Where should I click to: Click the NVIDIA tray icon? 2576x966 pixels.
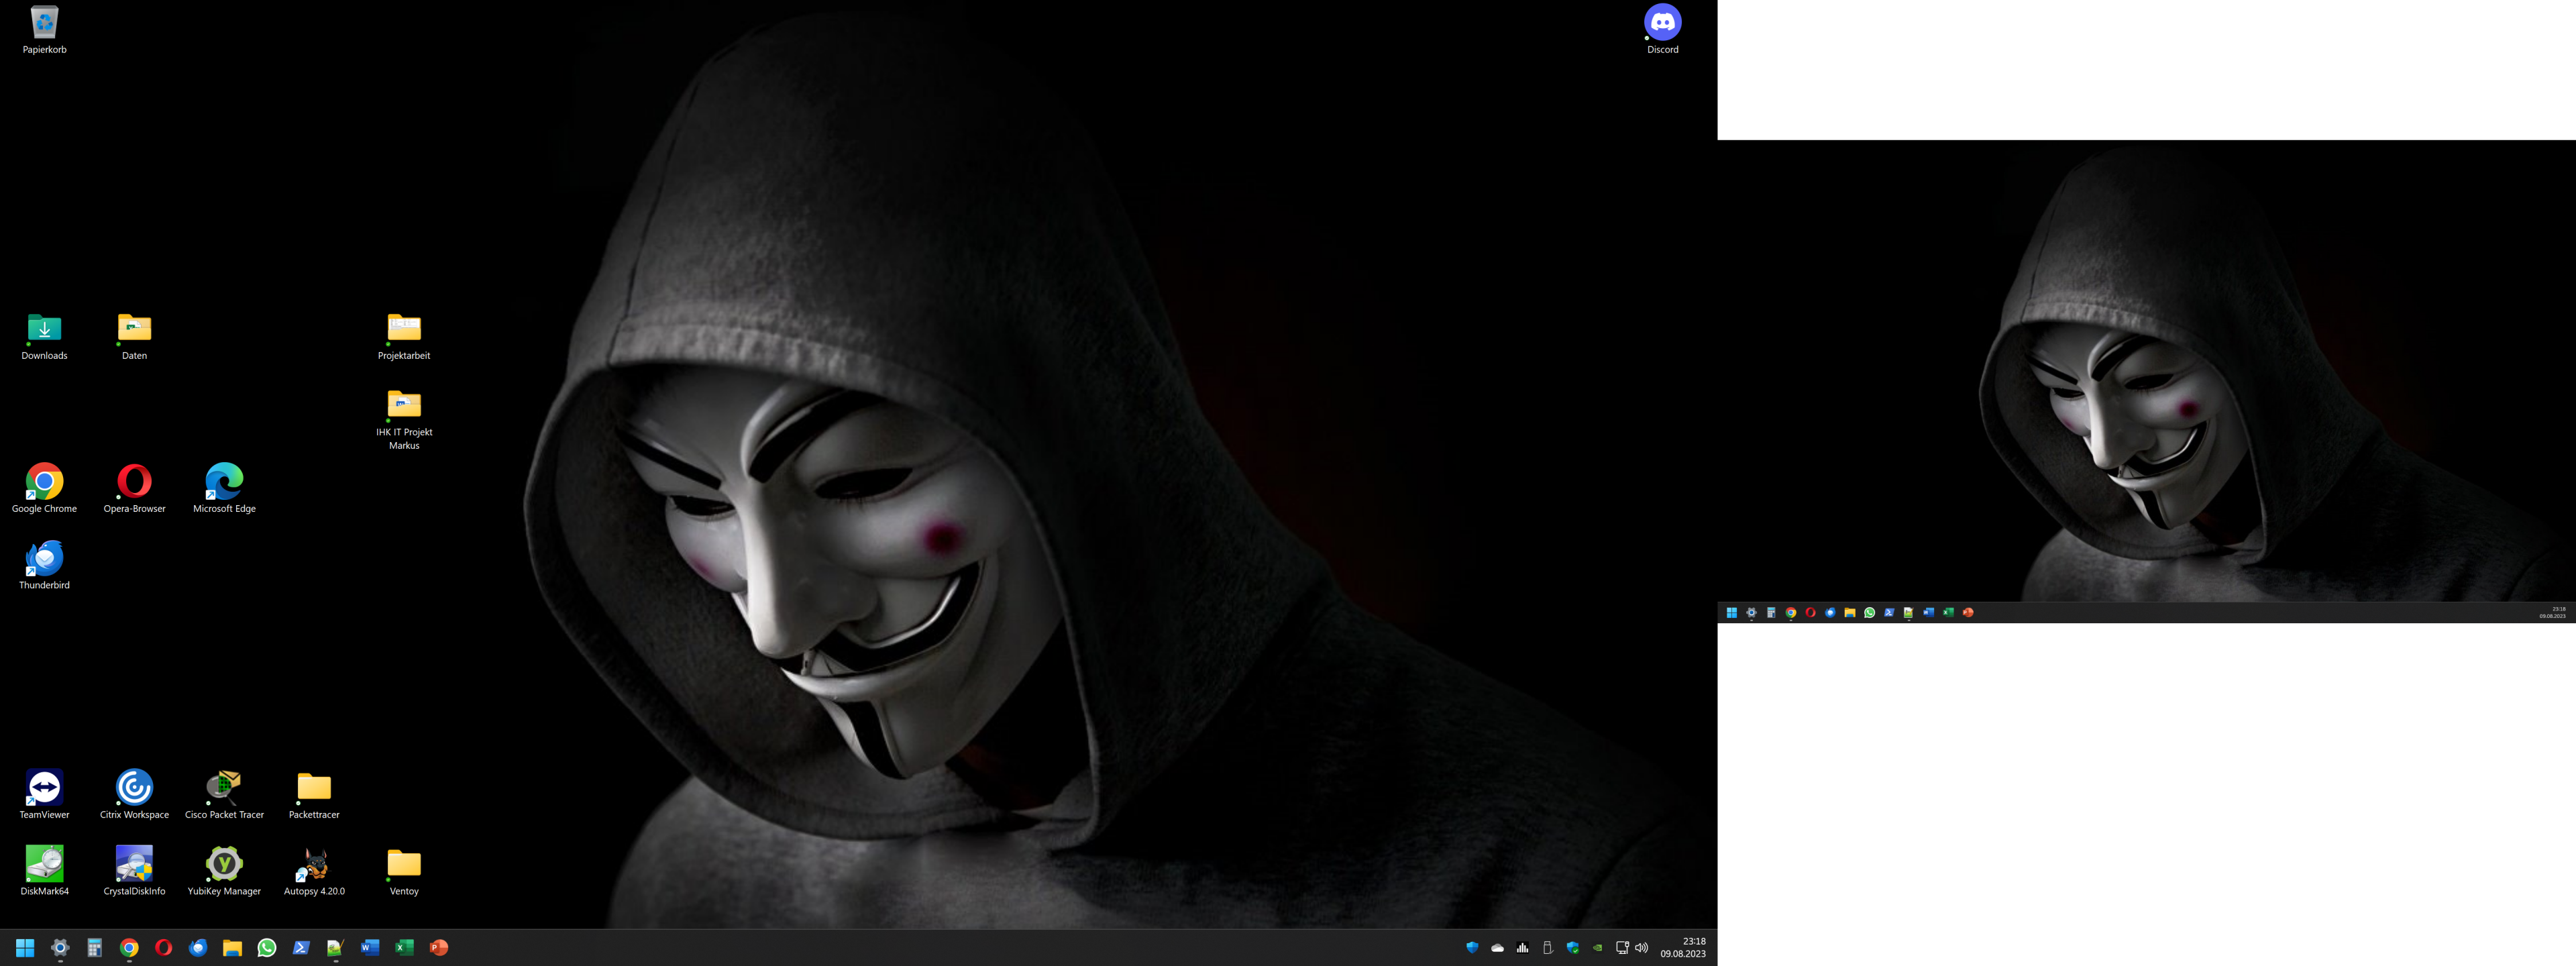tap(1597, 948)
